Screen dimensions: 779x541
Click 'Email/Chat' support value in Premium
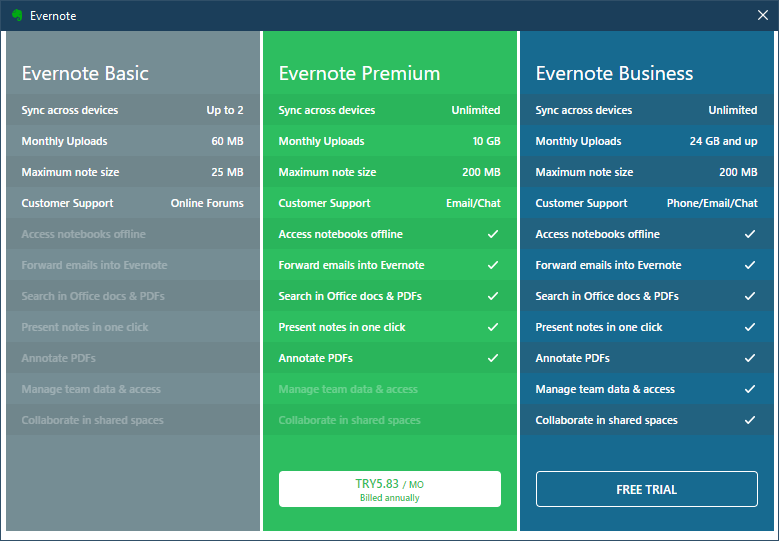[x=473, y=203]
